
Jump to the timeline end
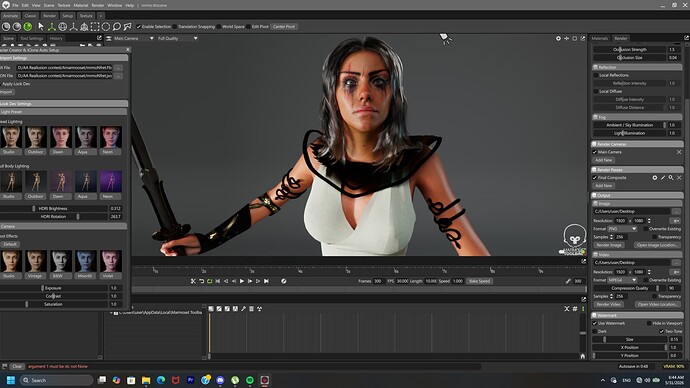266,281
